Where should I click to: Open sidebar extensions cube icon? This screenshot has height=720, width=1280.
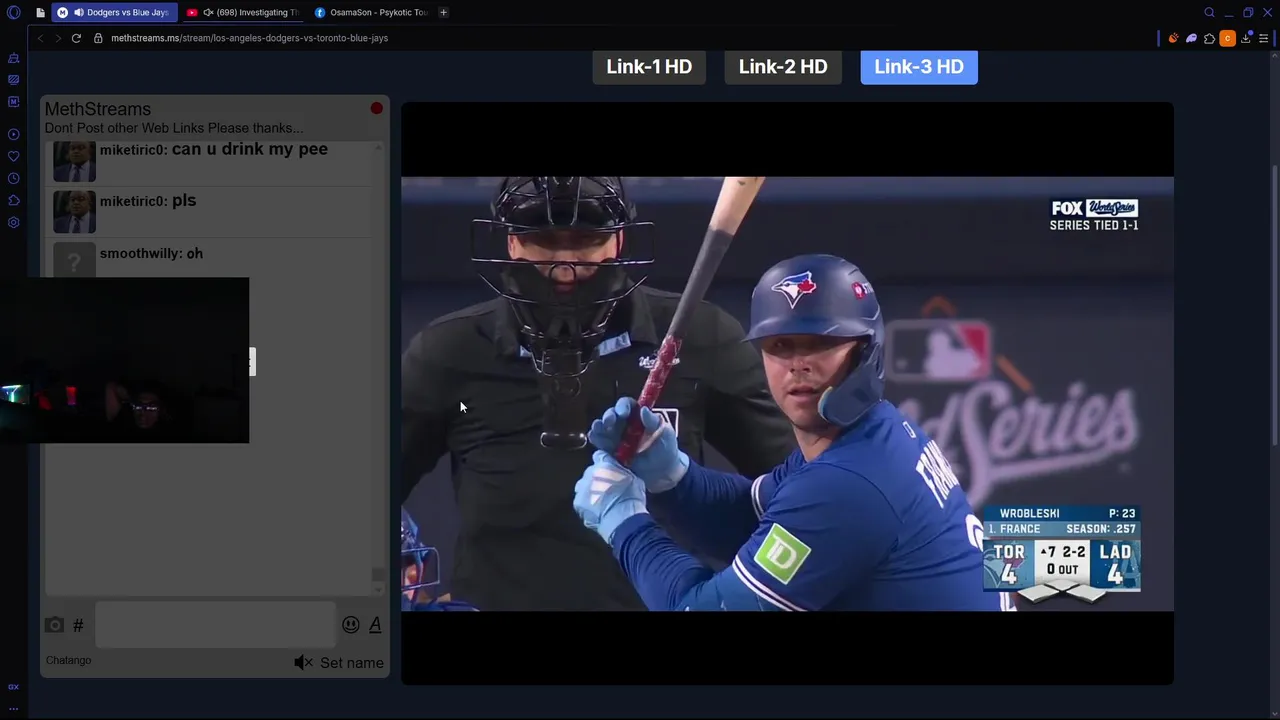[x=13, y=200]
